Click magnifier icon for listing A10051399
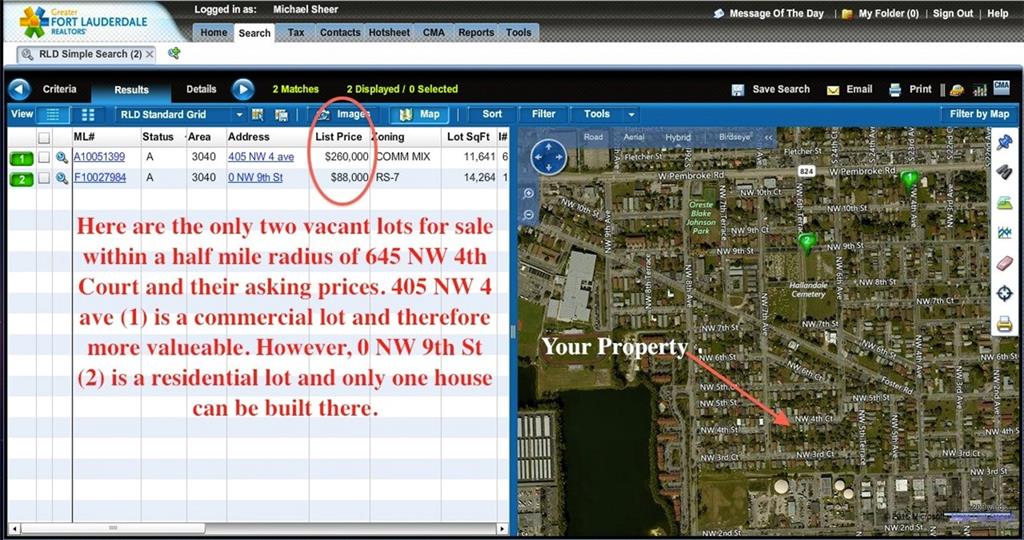The width and height of the screenshot is (1024, 540). coord(61,157)
